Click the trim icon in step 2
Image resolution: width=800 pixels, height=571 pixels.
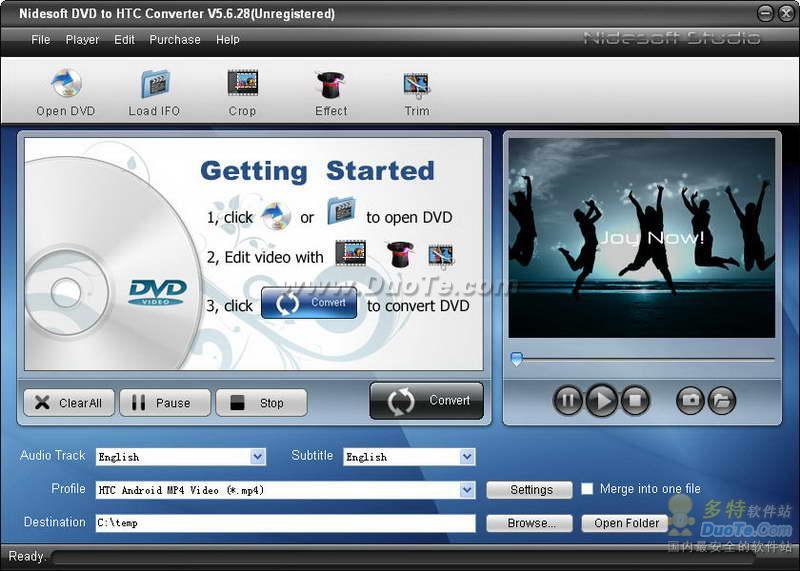441,256
